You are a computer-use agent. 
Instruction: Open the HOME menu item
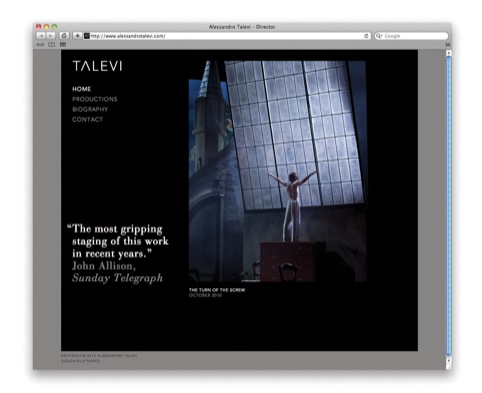[82, 89]
